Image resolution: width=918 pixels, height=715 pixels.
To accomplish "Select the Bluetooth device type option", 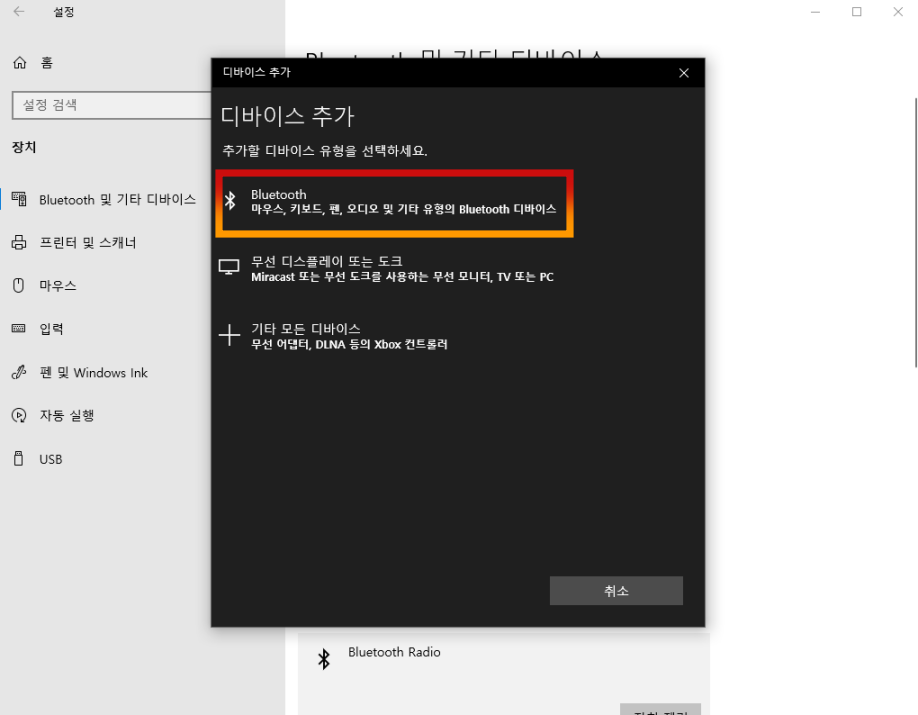I will tap(394, 203).
